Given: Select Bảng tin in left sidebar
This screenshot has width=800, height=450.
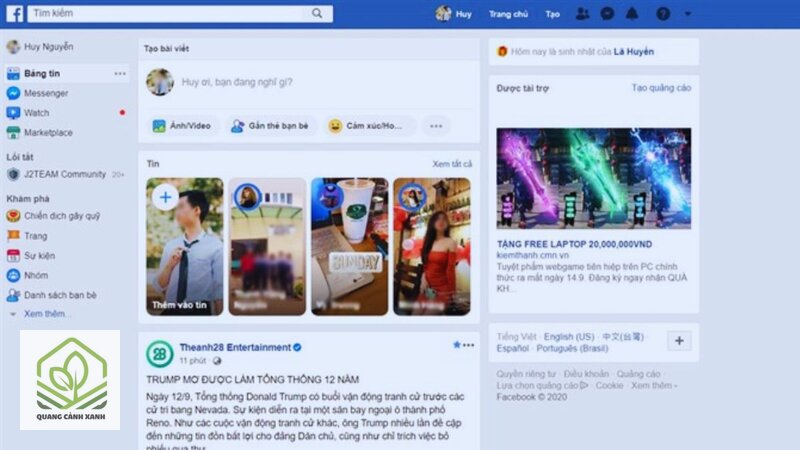Looking at the screenshot, I should pyautogui.click(x=66, y=73).
